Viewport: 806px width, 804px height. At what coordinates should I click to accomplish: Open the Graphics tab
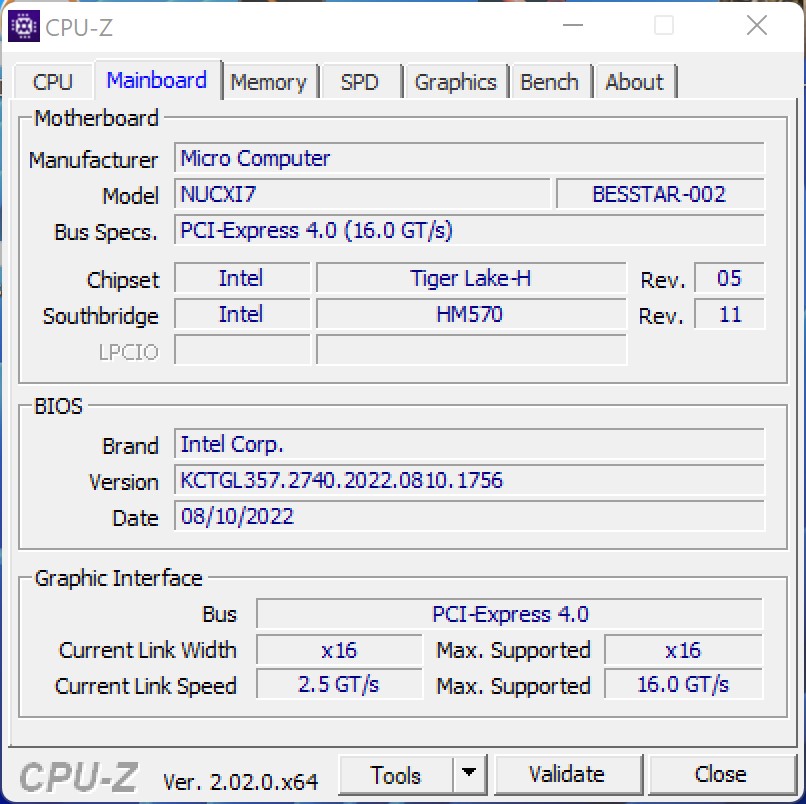[x=455, y=82]
